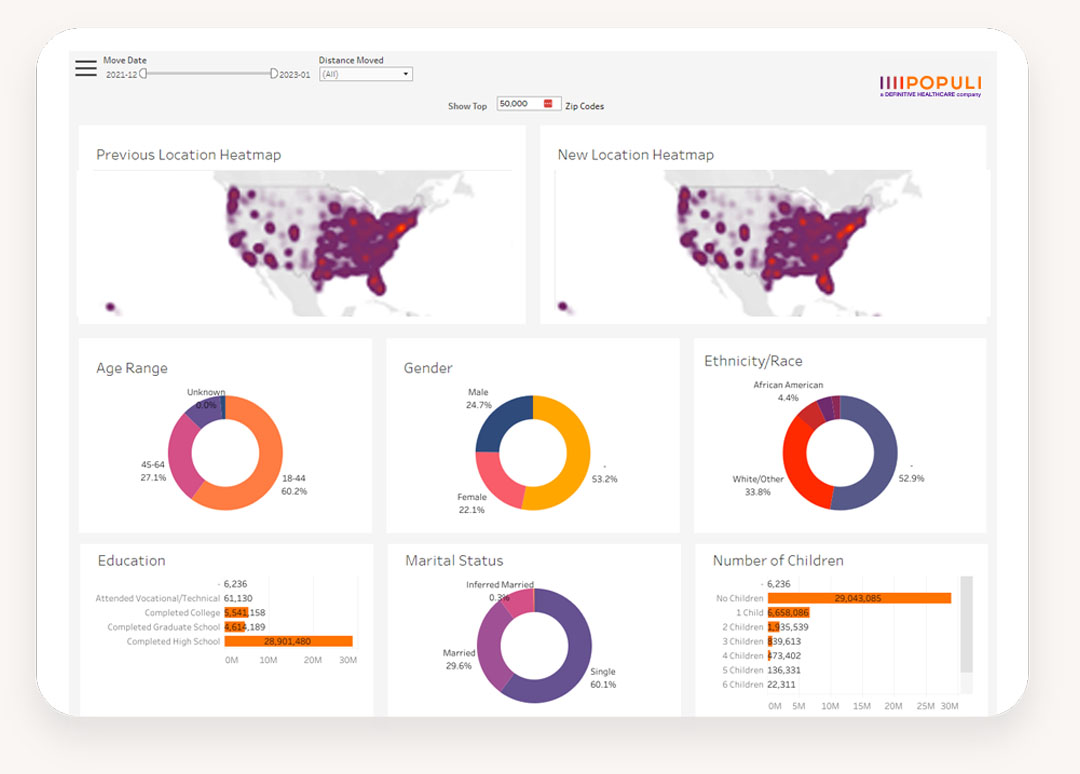Click the Completed College bar
1080x774 pixels.
[x=236, y=612]
